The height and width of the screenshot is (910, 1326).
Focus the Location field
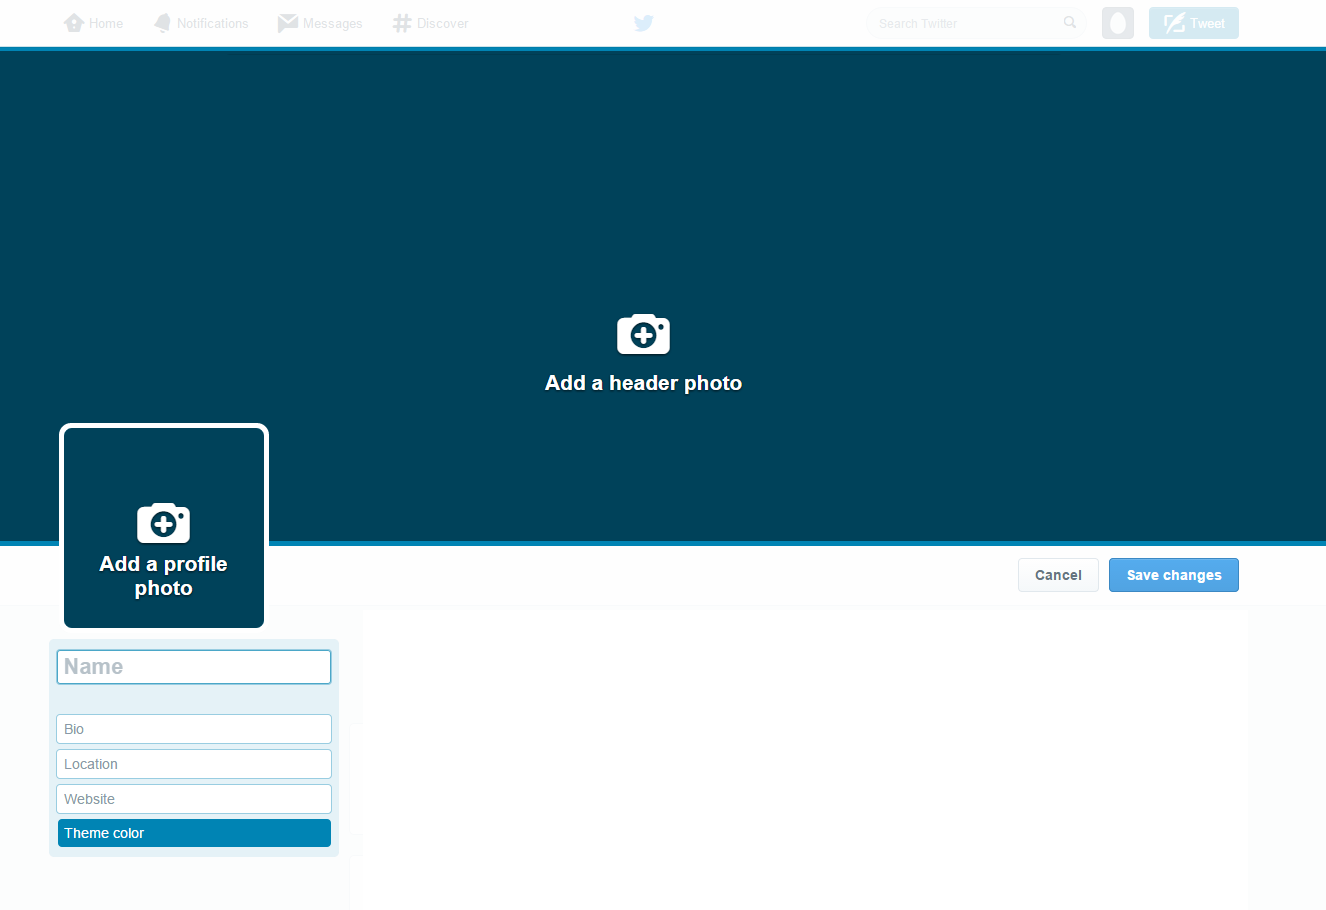coord(194,764)
